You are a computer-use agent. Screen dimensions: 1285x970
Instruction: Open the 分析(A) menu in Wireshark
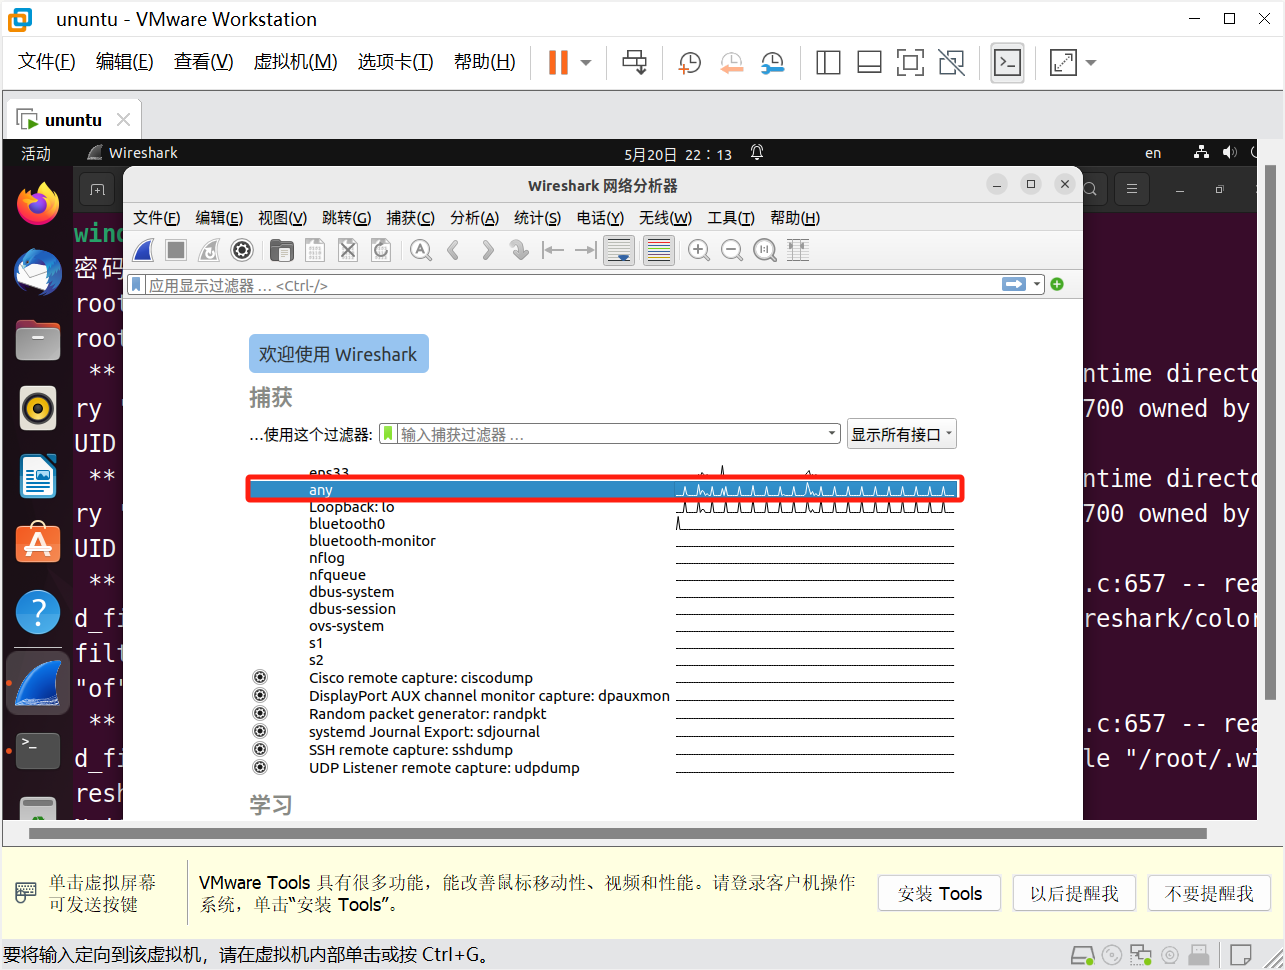[474, 218]
